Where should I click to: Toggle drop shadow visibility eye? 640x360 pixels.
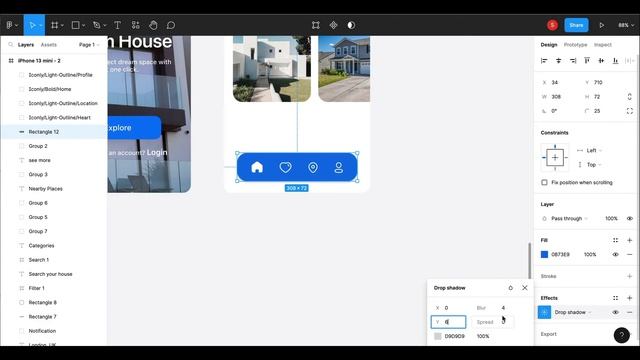tap(616, 312)
